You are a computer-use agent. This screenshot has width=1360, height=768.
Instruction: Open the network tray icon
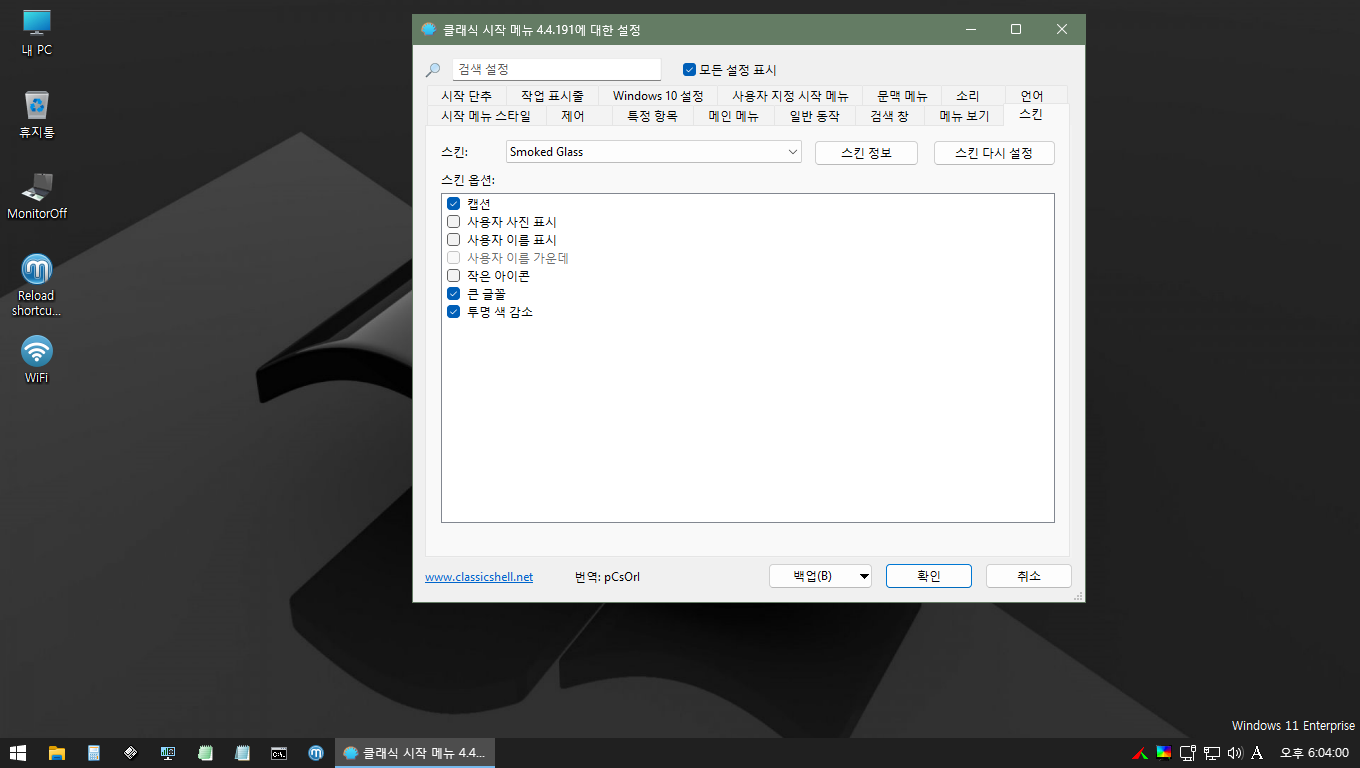[1212, 753]
